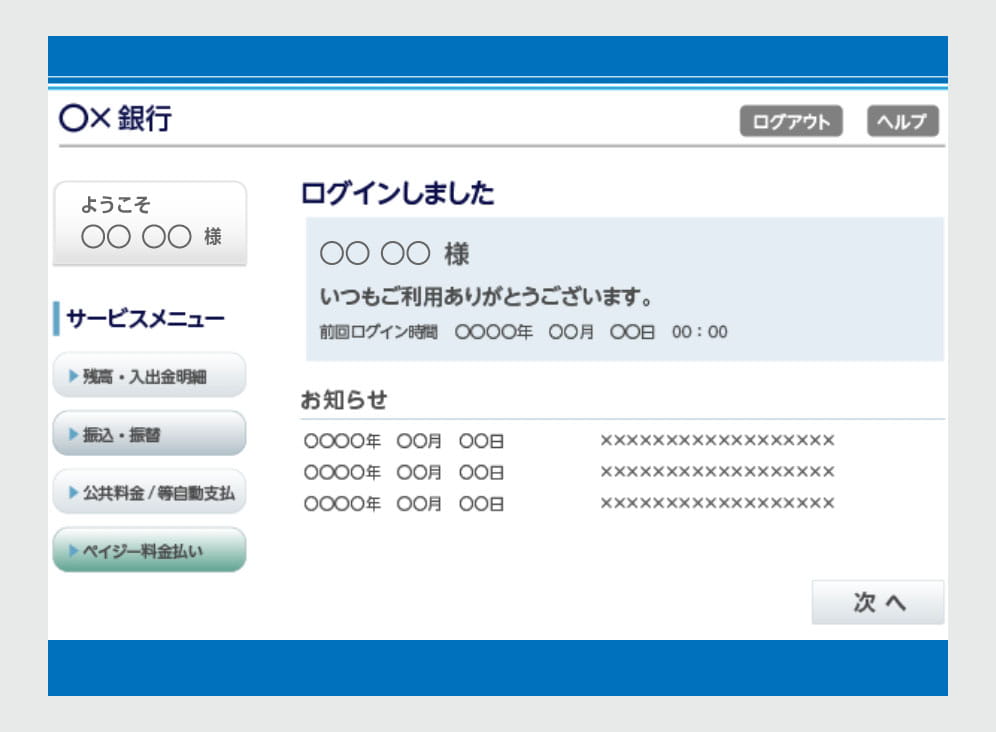Screen dimensions: 996x732
Task: Open the ペイジー料金払い menu item
Action: point(149,550)
